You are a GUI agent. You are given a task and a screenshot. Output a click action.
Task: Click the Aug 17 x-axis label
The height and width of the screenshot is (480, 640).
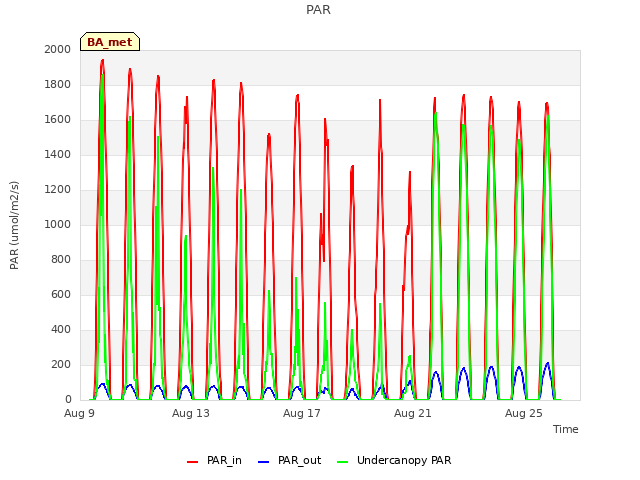[x=302, y=413]
